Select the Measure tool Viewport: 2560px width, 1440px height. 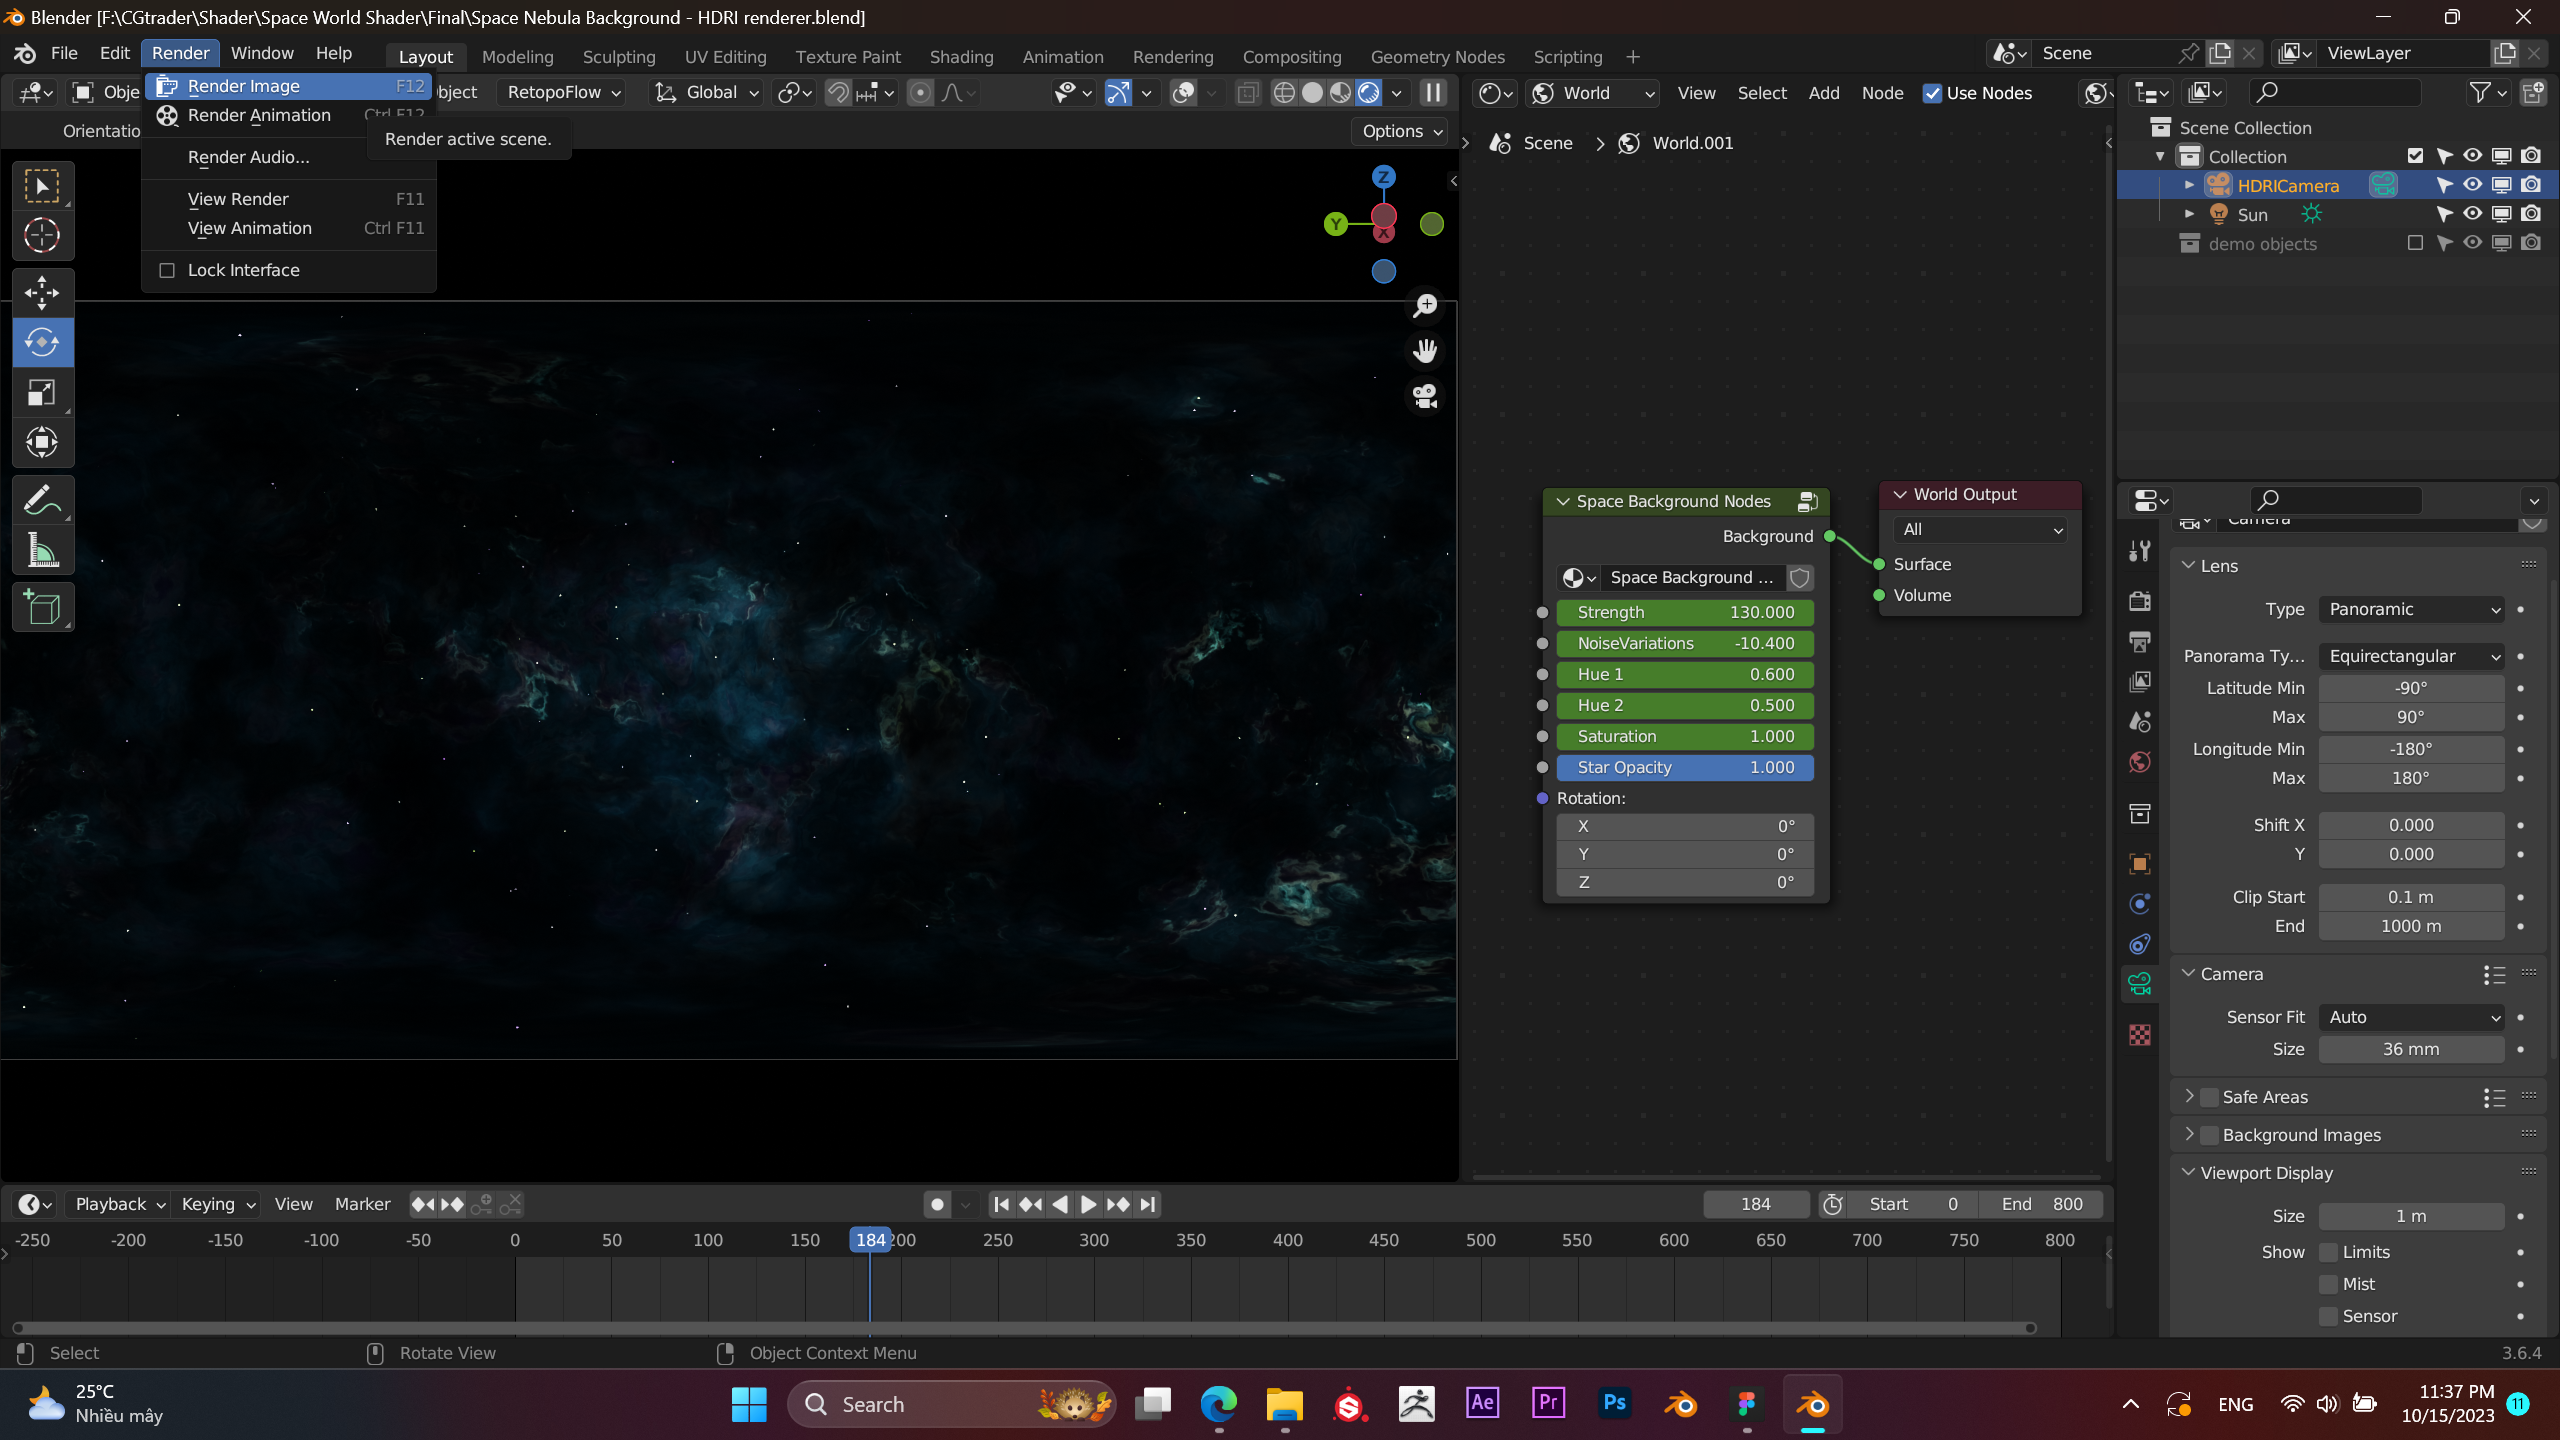[x=42, y=550]
